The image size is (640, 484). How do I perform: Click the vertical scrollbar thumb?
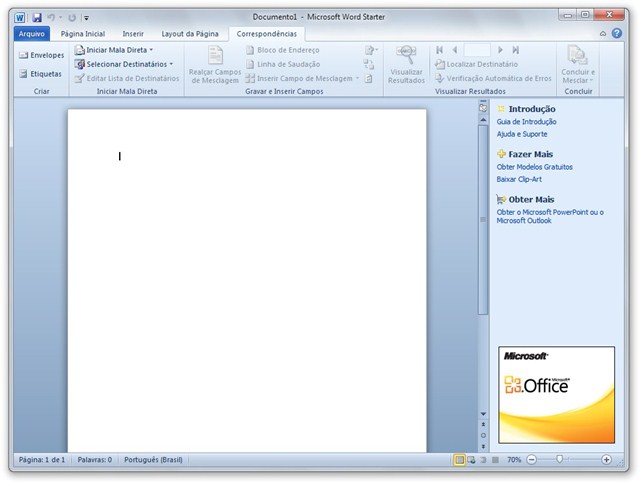click(483, 220)
